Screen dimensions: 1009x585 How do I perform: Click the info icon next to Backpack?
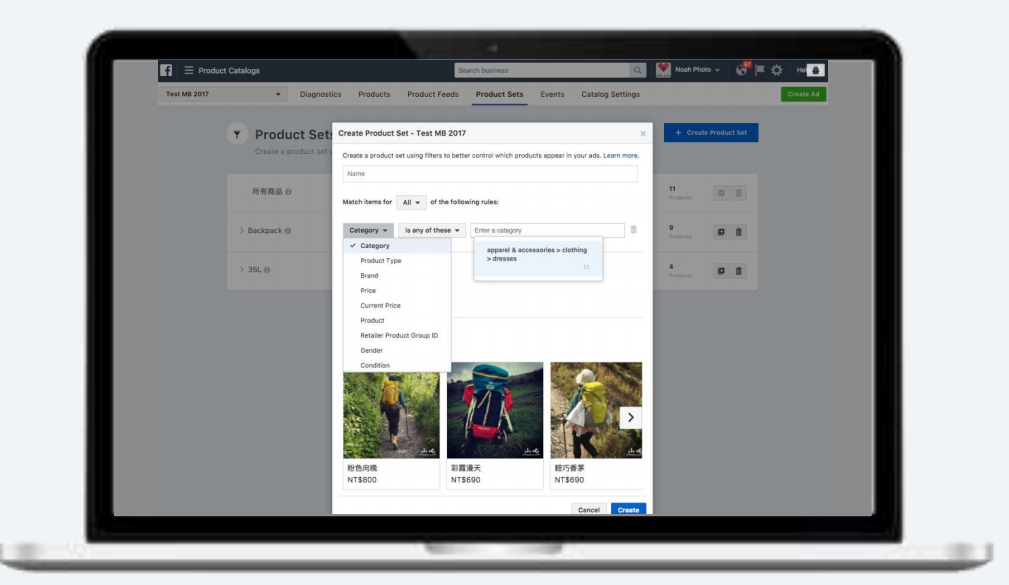(x=288, y=231)
